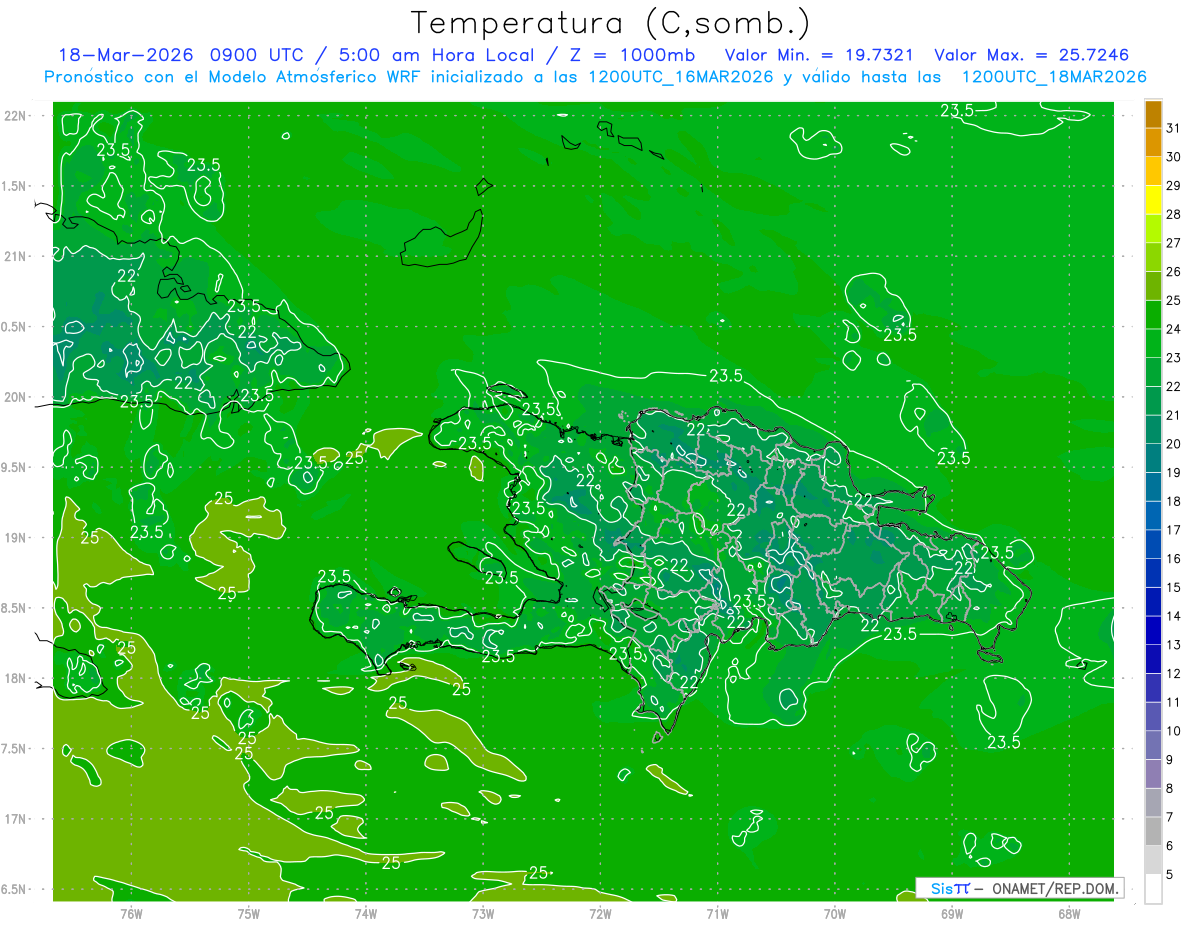Click the "73W" longitude axis label

pyautogui.click(x=483, y=913)
